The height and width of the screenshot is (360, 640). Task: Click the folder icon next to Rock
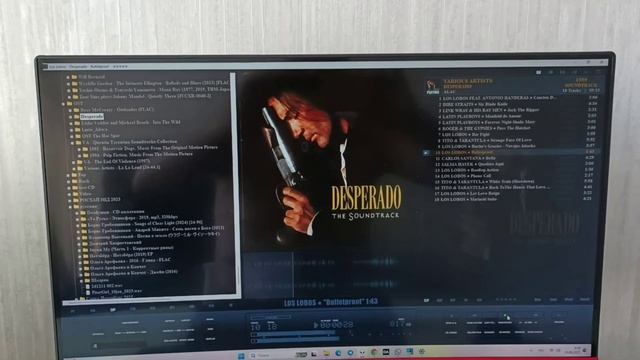76,181
